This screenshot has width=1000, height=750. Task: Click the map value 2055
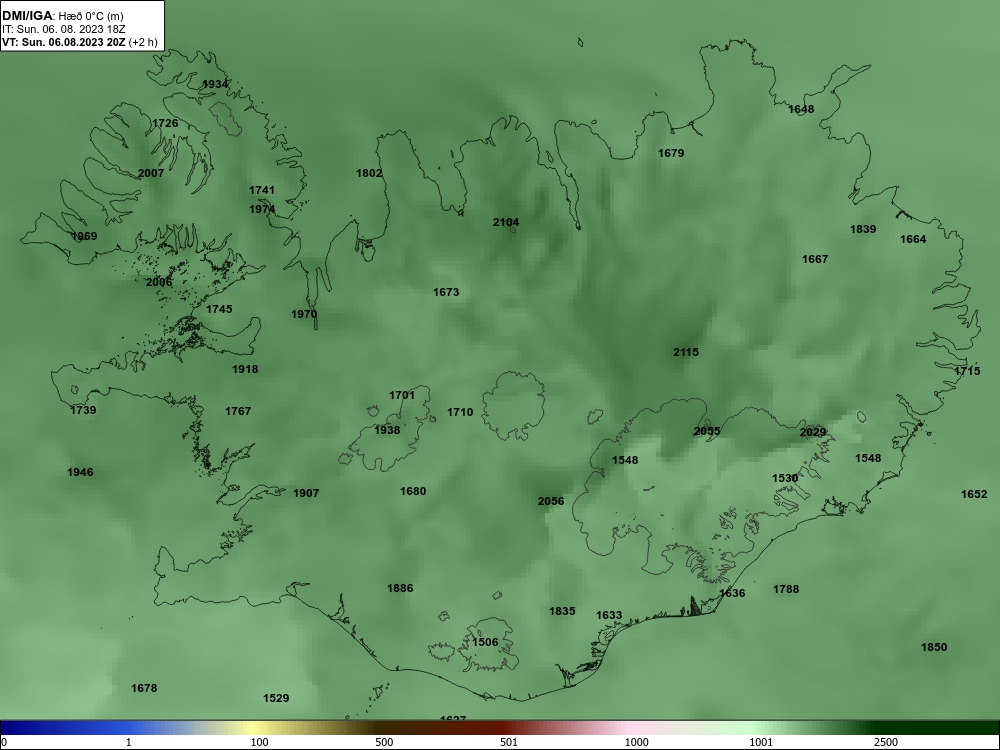click(707, 432)
